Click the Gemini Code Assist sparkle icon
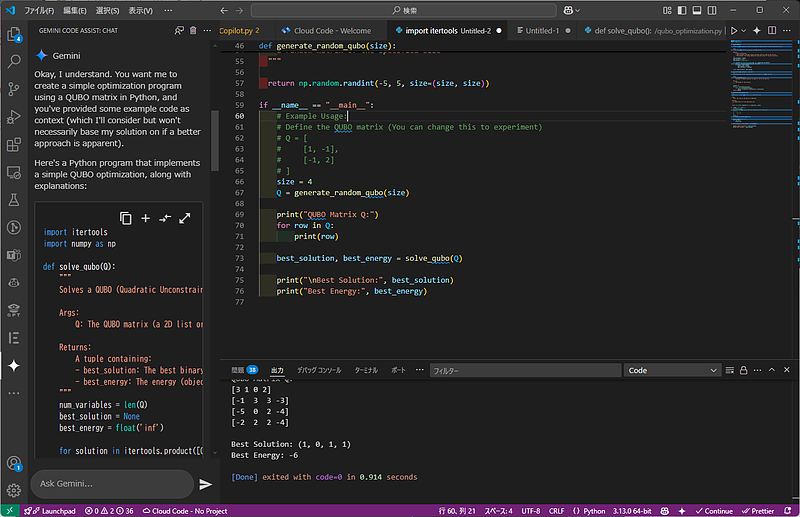 pos(14,366)
